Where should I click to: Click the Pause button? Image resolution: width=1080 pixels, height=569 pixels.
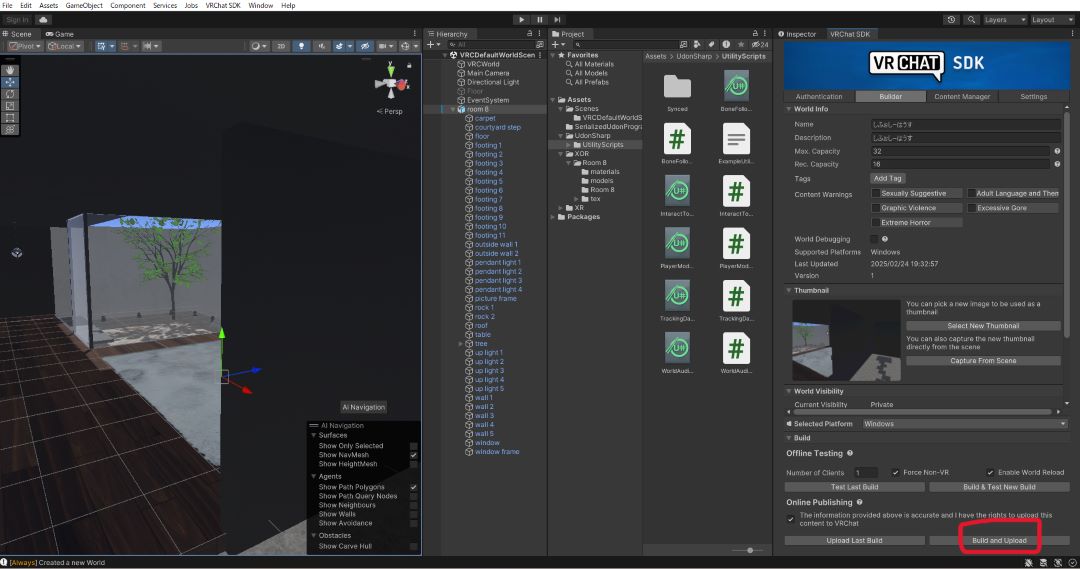point(539,20)
